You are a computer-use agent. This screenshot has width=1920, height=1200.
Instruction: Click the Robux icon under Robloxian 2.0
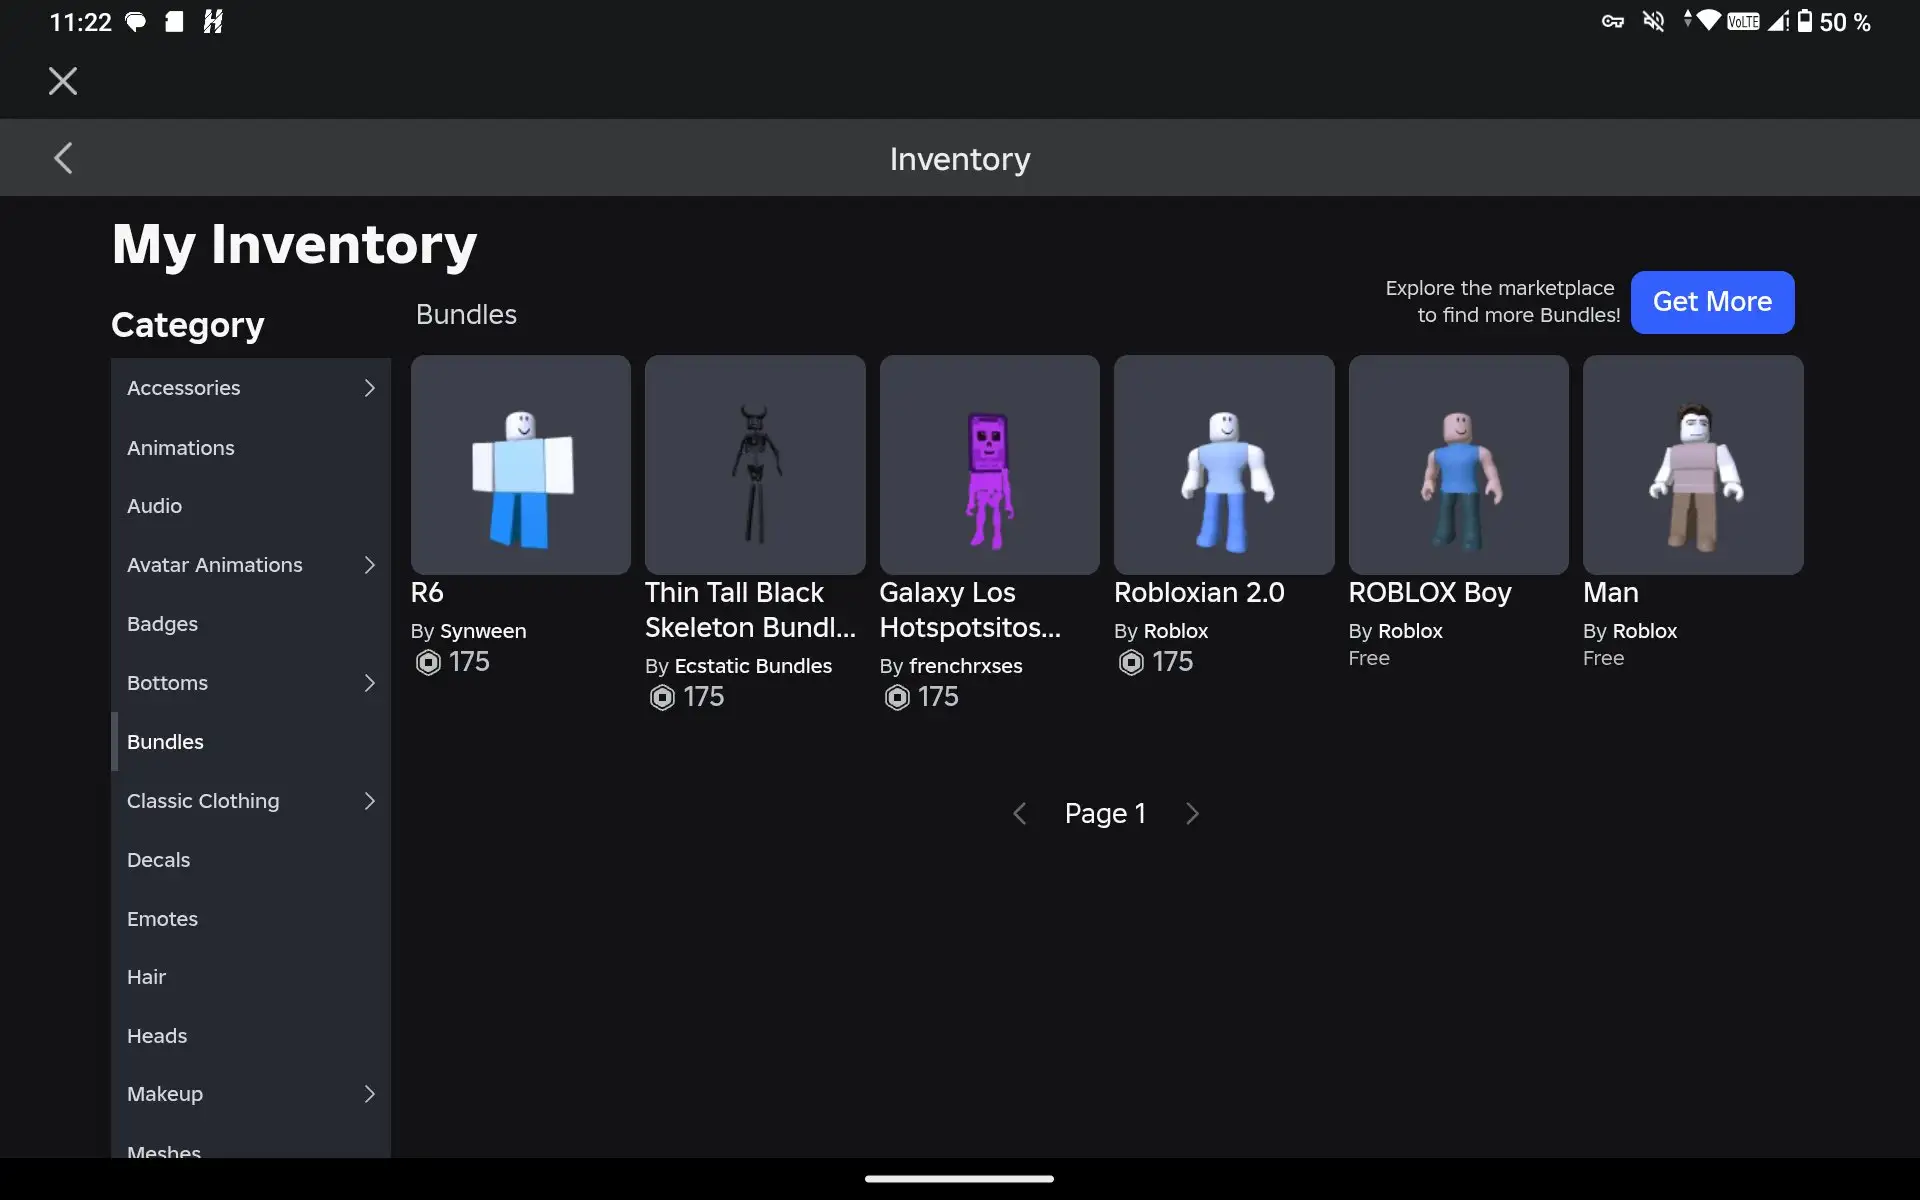pyautogui.click(x=1131, y=662)
